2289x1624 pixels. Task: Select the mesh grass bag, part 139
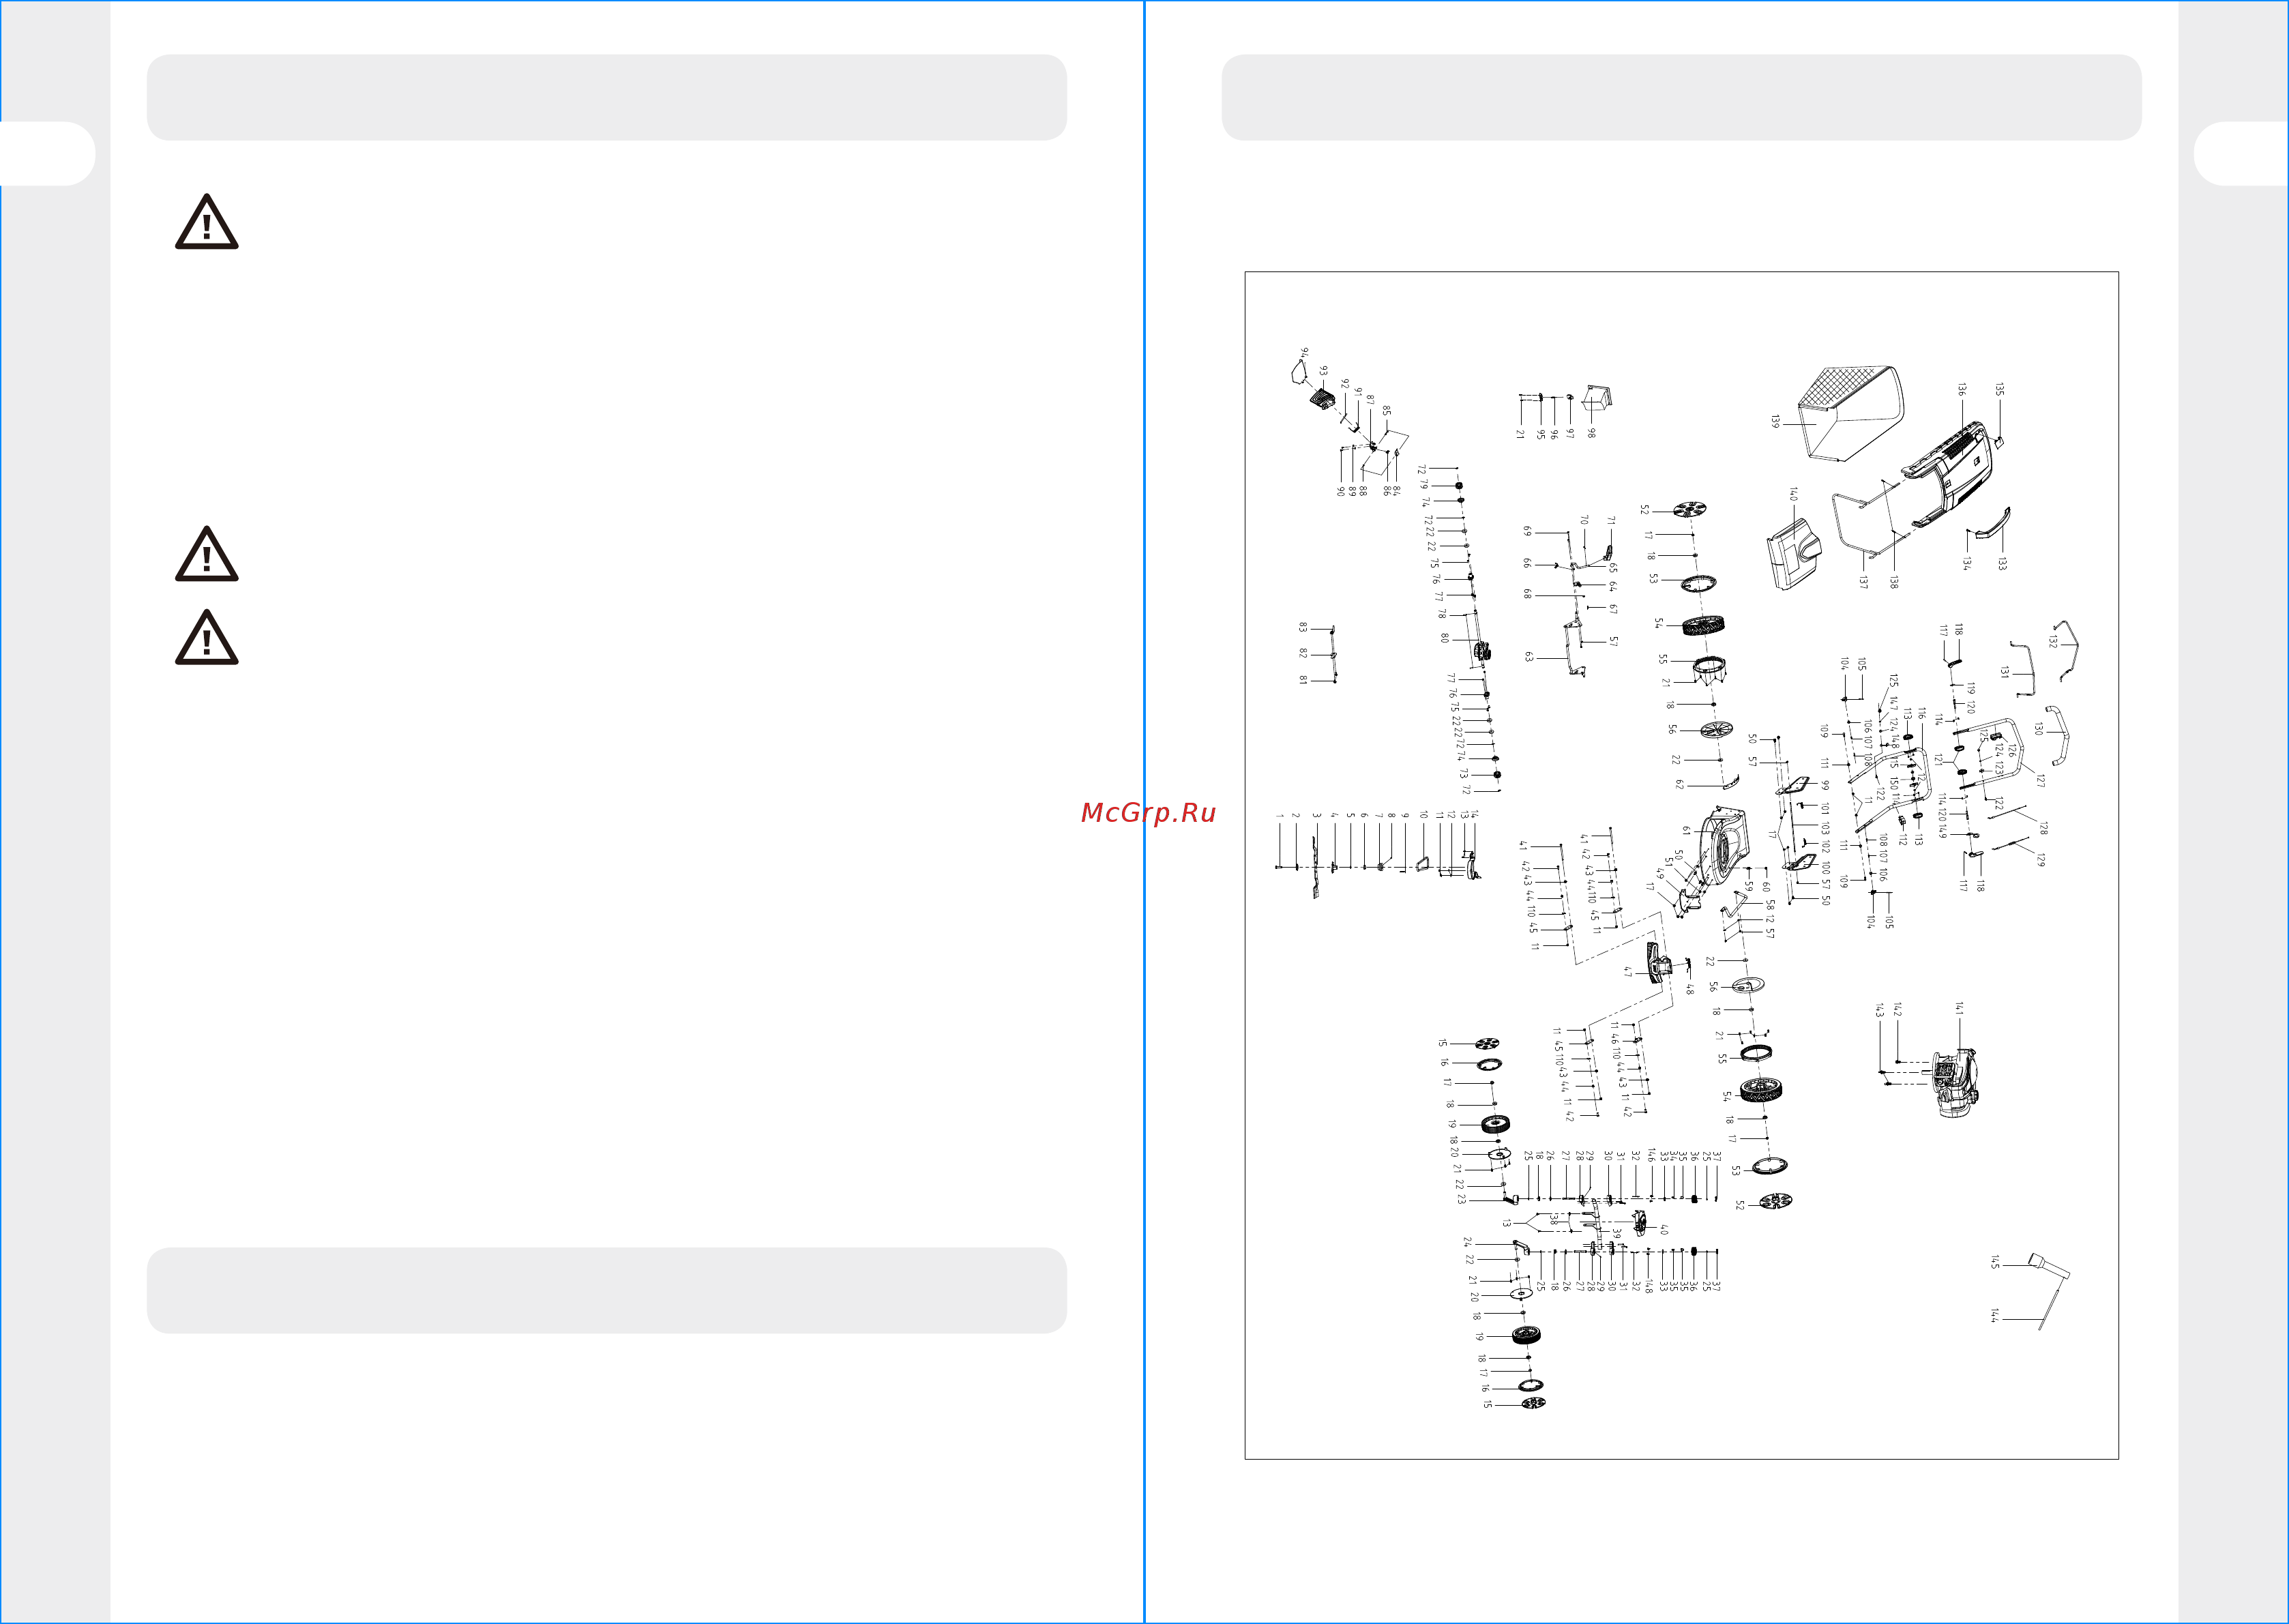click(x=1851, y=414)
